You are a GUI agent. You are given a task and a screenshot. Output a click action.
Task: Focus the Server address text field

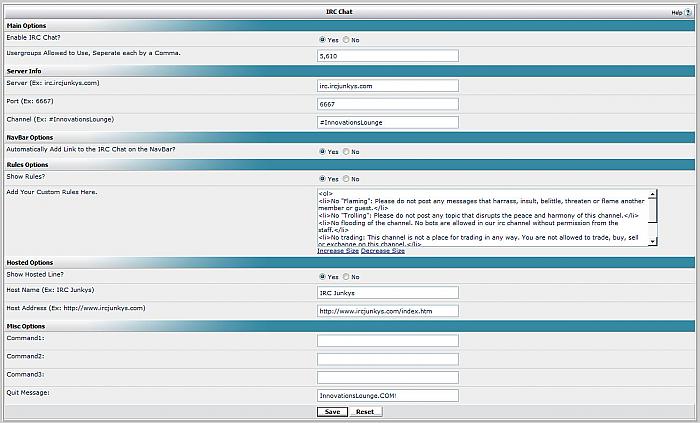(387, 86)
